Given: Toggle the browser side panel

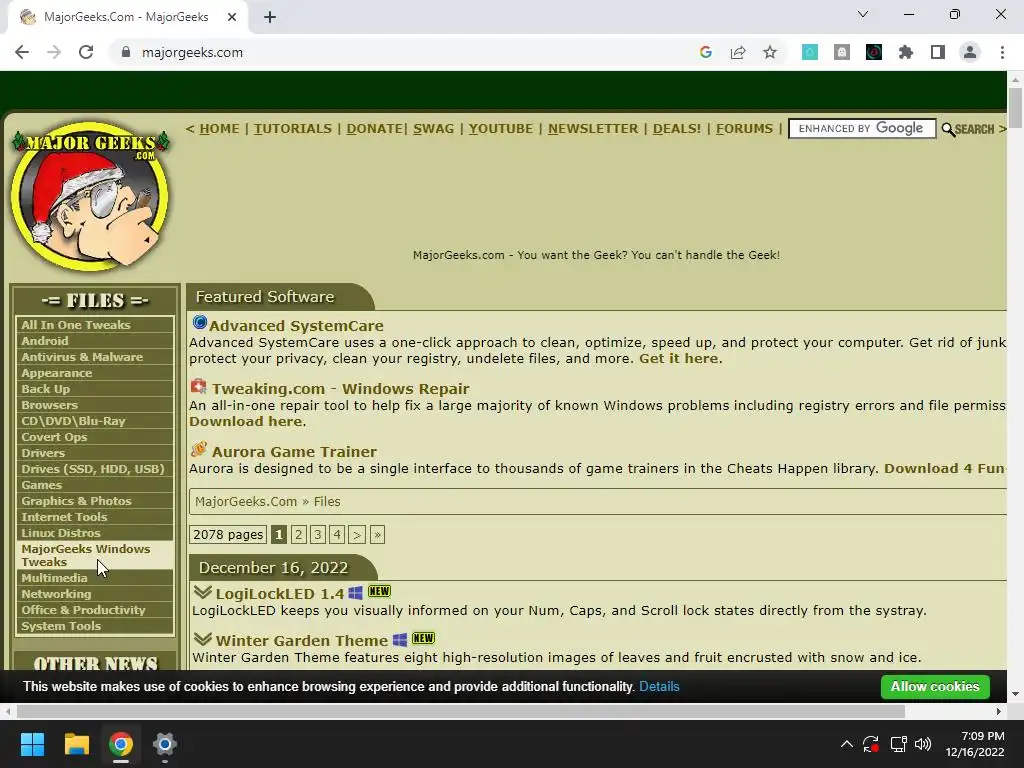Looking at the screenshot, I should [938, 52].
